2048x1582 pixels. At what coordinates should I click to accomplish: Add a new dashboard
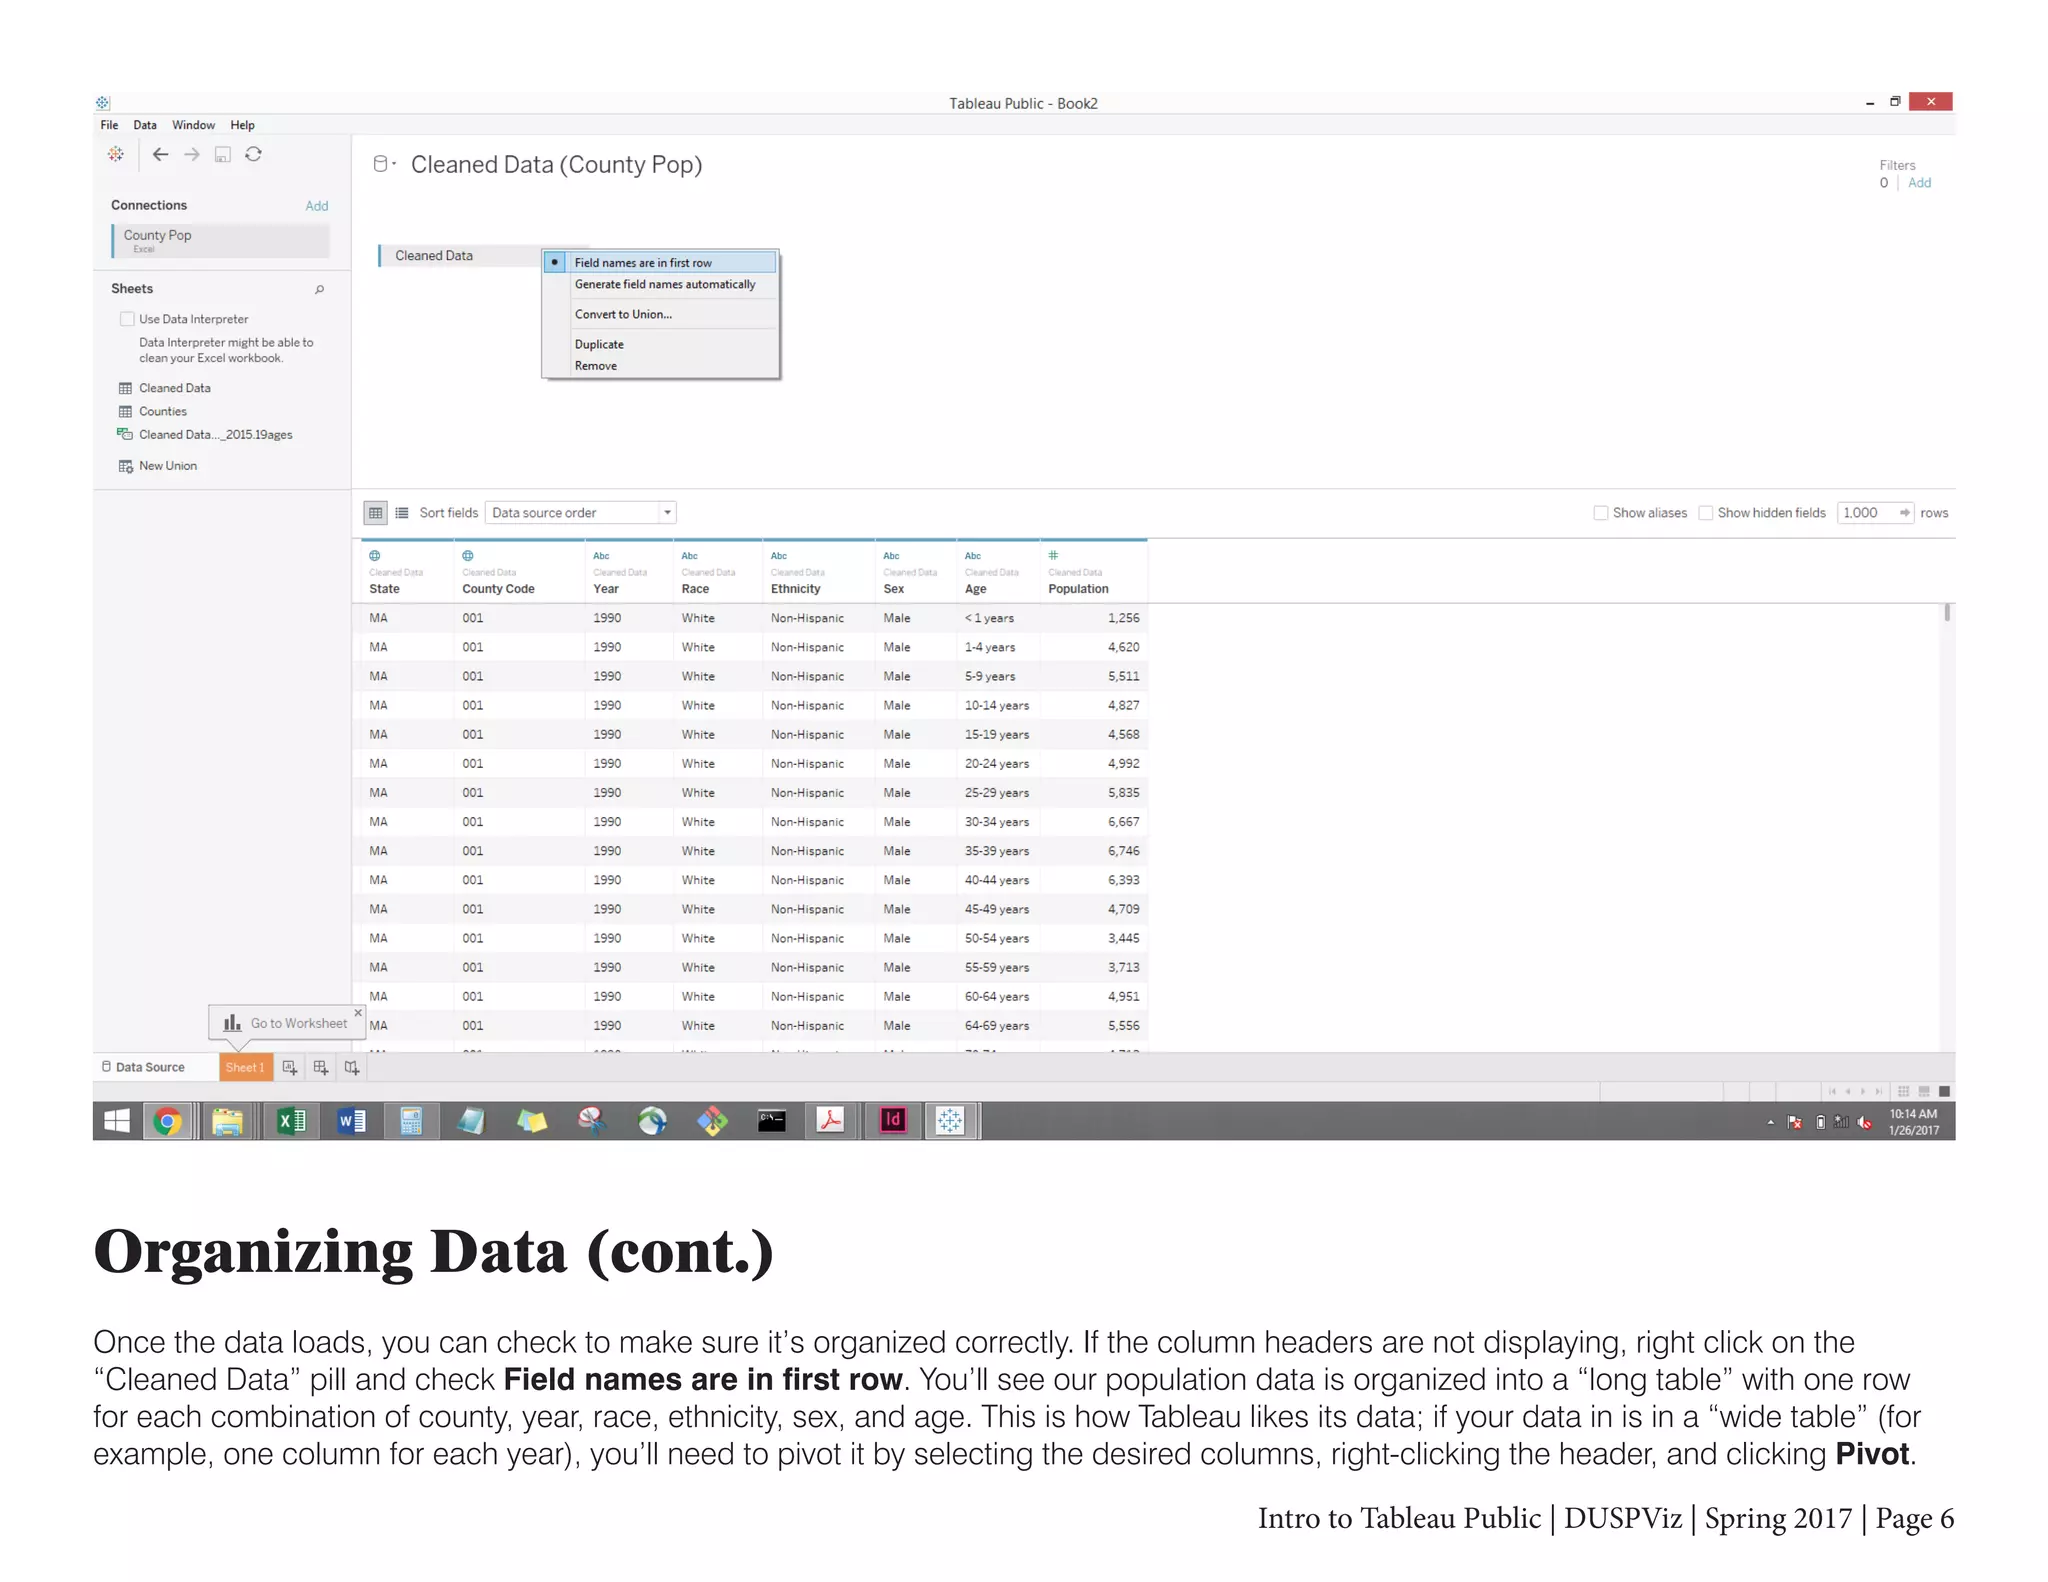(x=320, y=1067)
